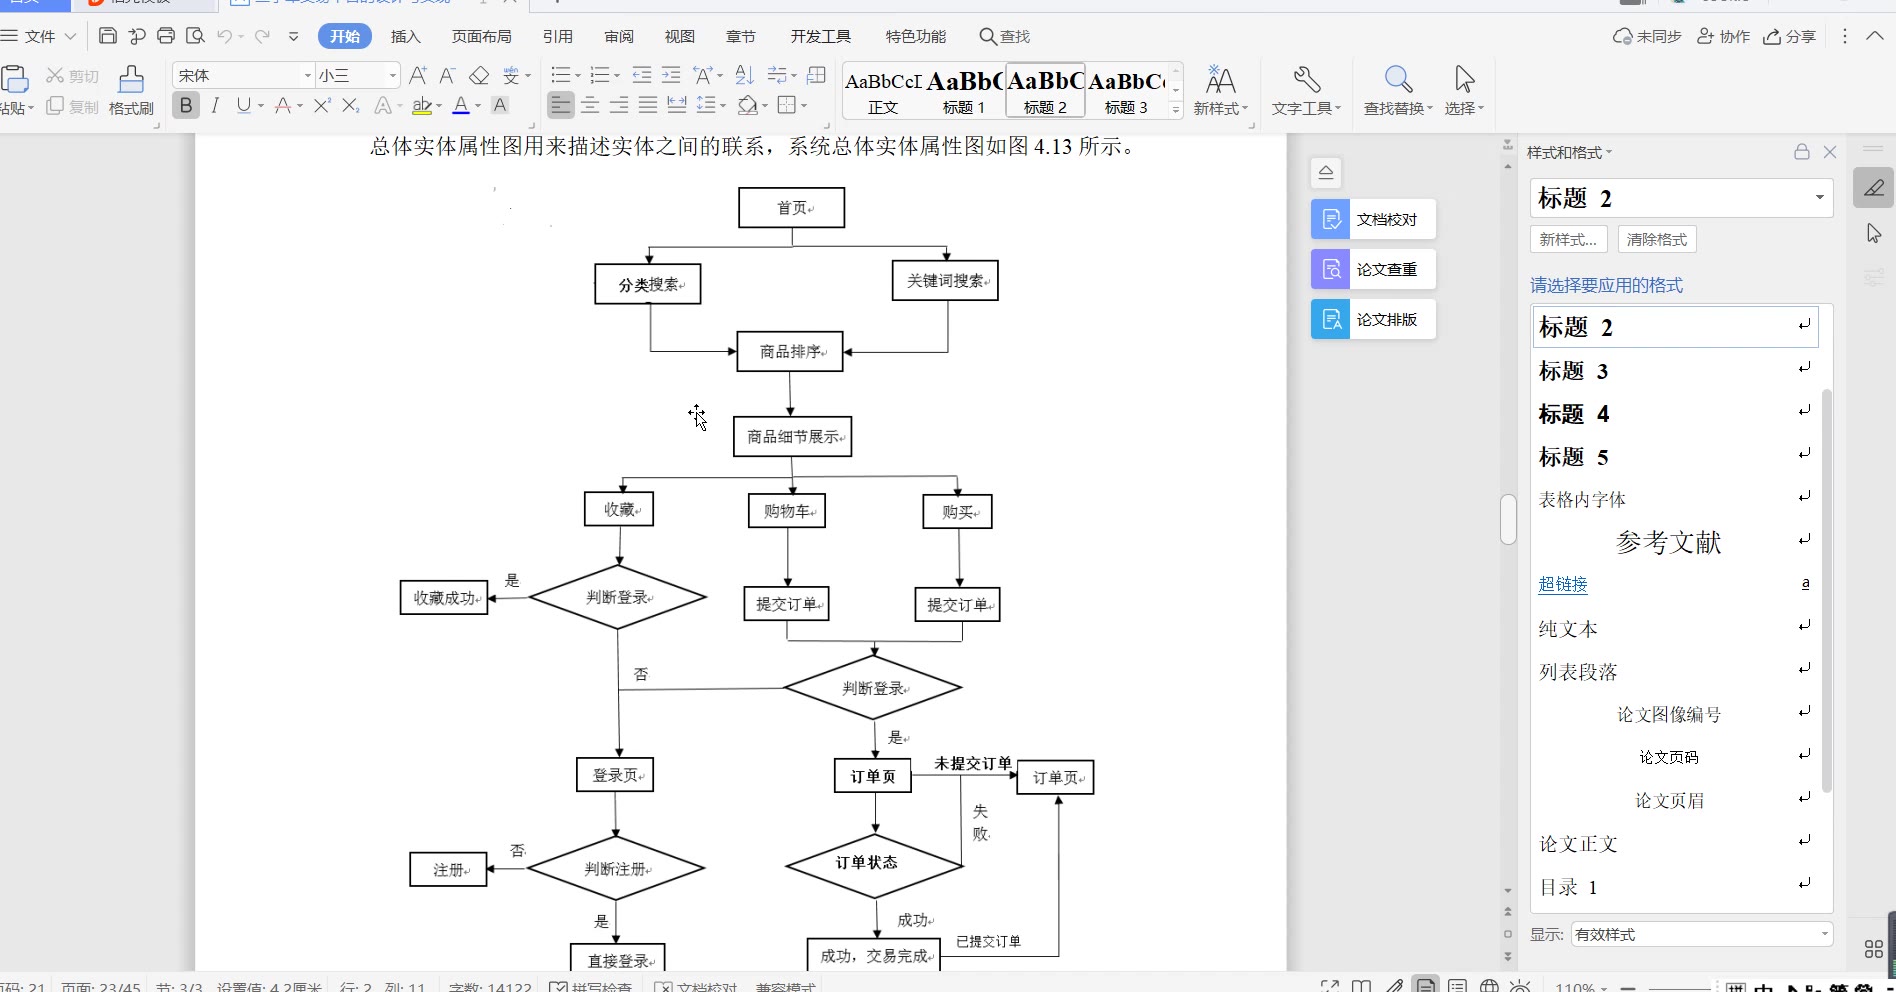1896x992 pixels.
Task: Click the document vertical scrollbar thumb
Action: (x=1508, y=519)
